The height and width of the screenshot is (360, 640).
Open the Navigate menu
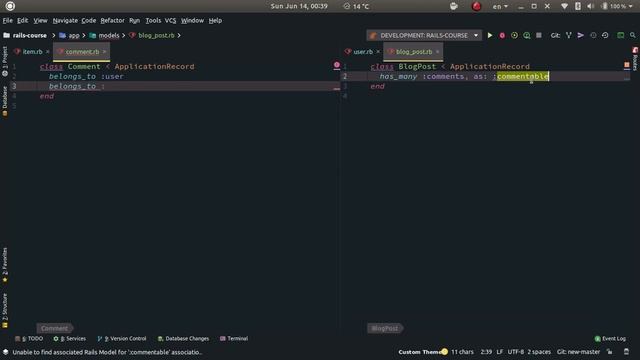coord(65,20)
